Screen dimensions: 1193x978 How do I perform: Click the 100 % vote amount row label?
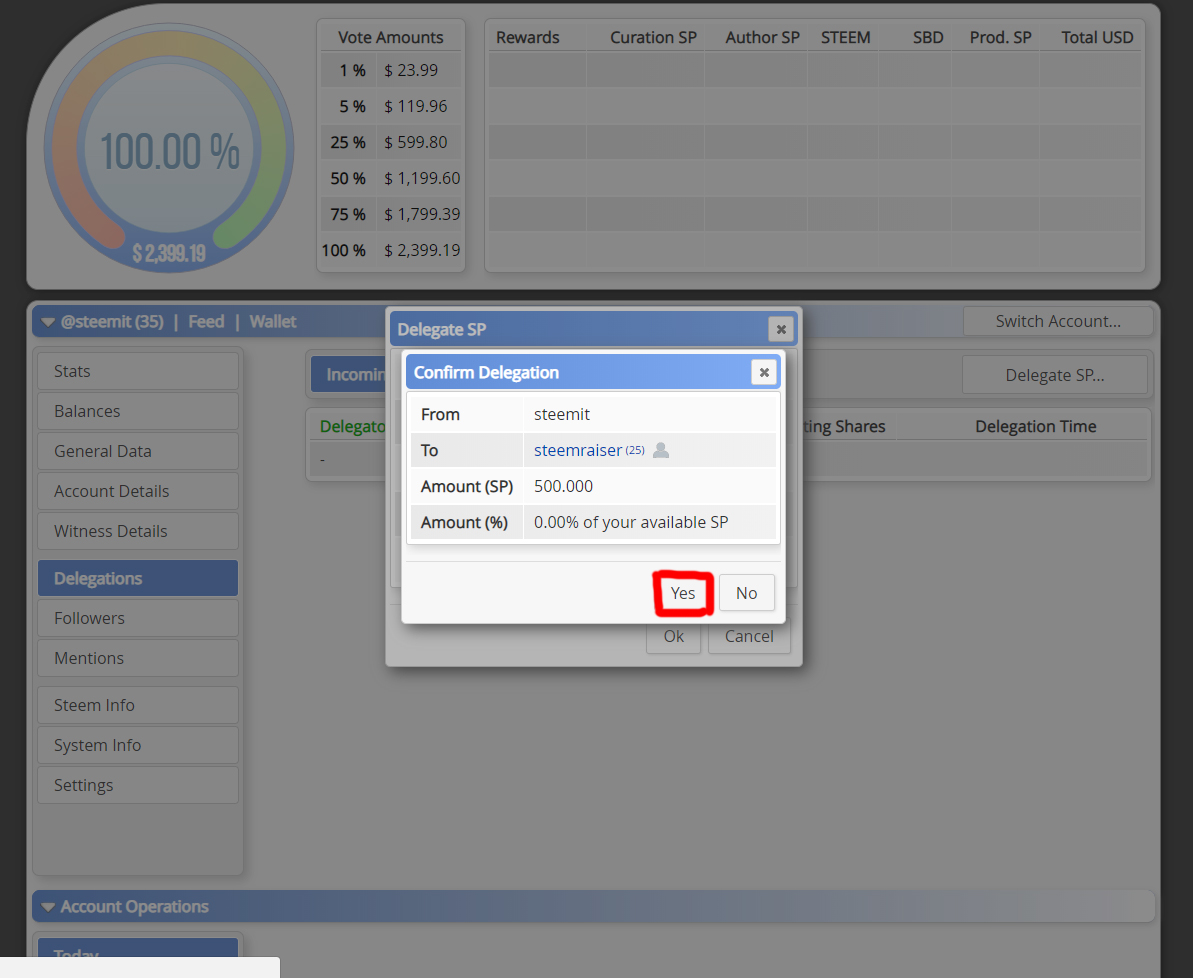[x=343, y=250]
